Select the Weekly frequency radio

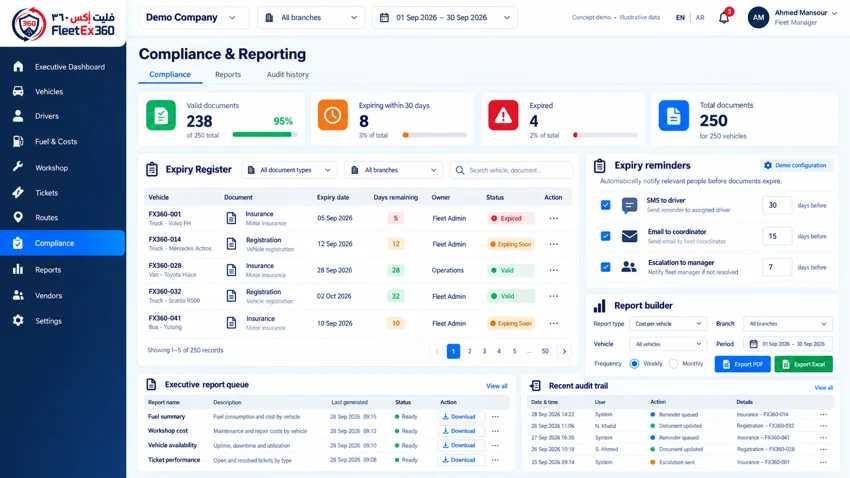pyautogui.click(x=634, y=364)
